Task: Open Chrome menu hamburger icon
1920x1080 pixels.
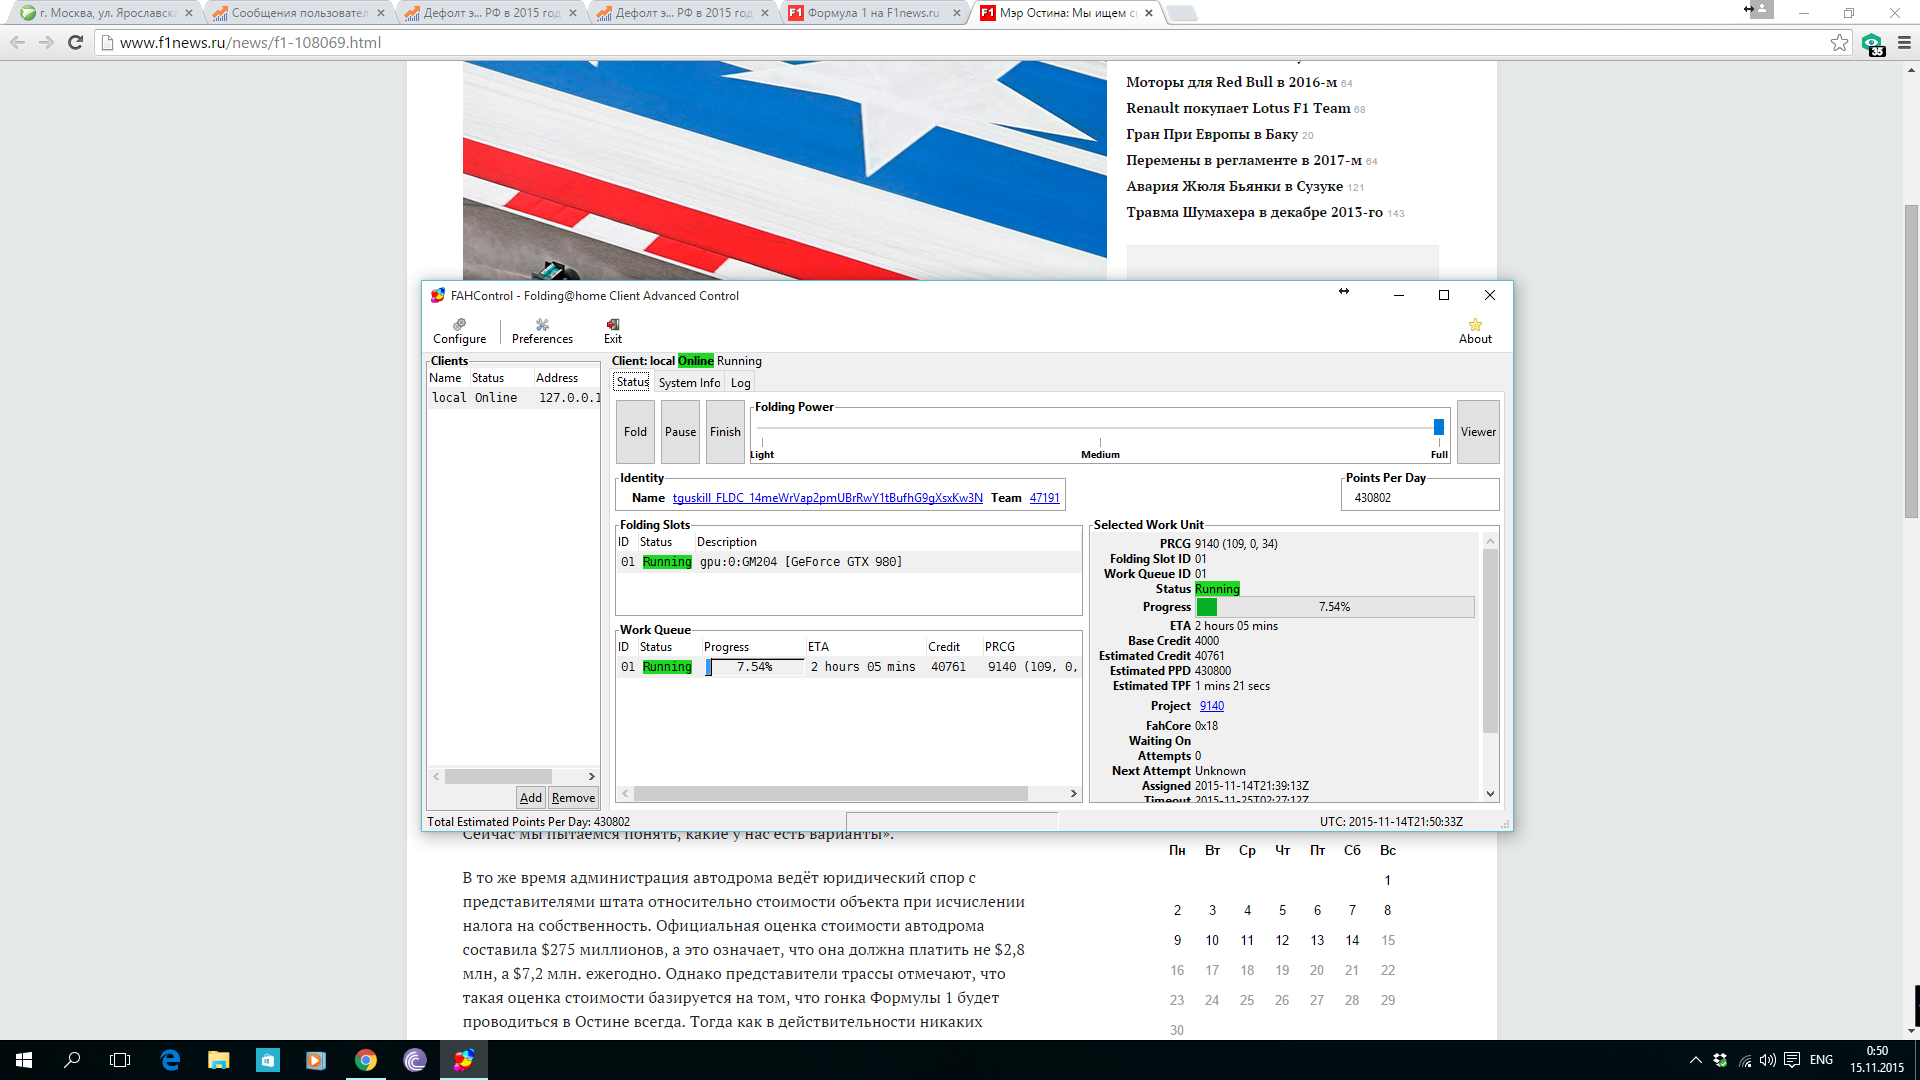Action: pos(1904,42)
